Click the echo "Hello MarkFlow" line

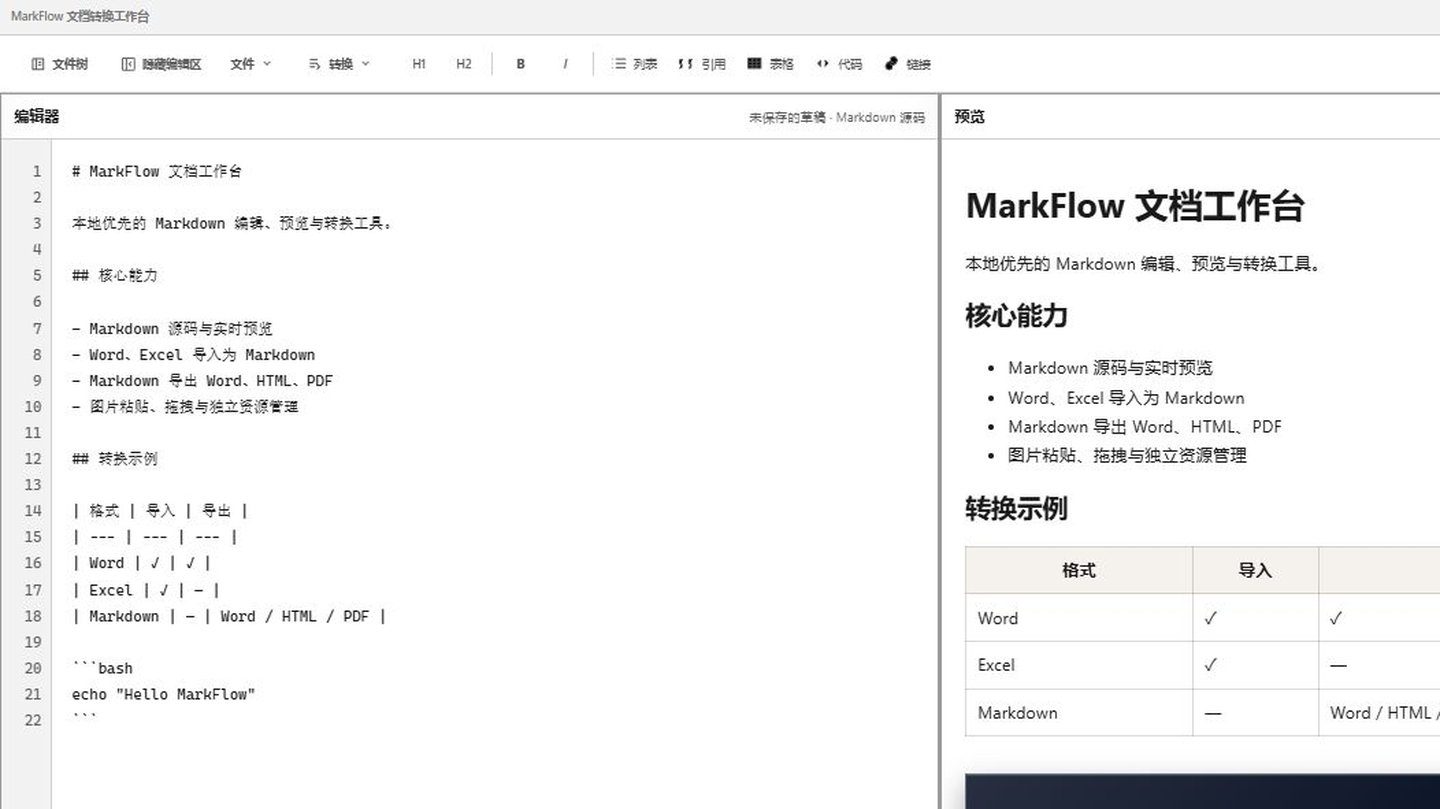tap(164, 694)
